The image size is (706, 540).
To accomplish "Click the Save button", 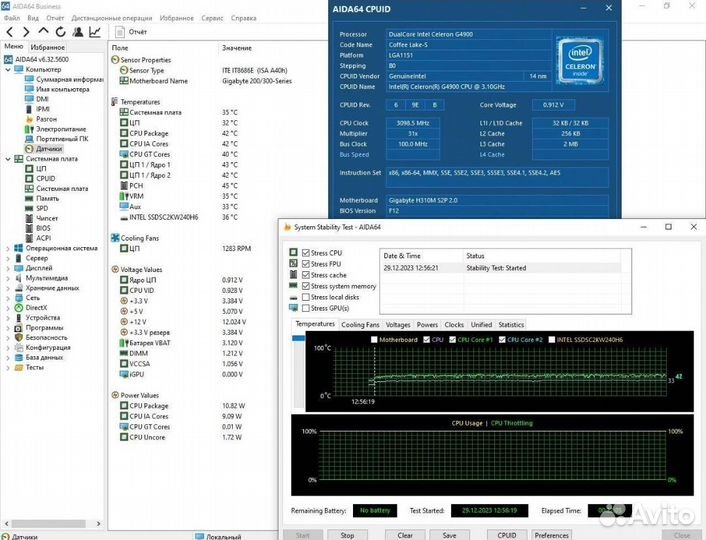I will pos(449,535).
